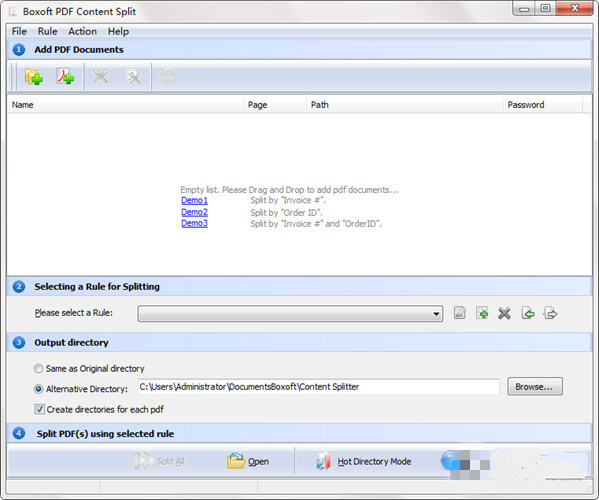Open the Help menu
This screenshot has width=599, height=500.
[x=118, y=31]
